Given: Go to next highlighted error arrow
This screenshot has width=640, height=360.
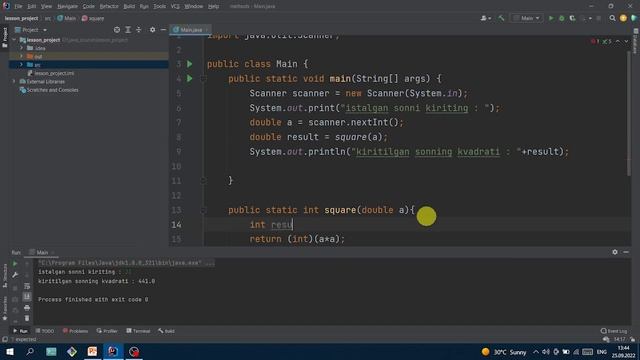Looking at the screenshot, I should point(626,41).
